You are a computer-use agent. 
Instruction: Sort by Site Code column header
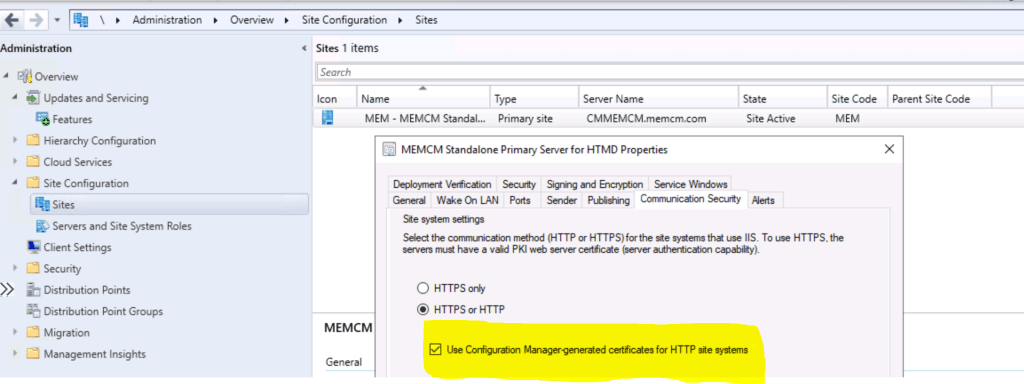point(856,99)
